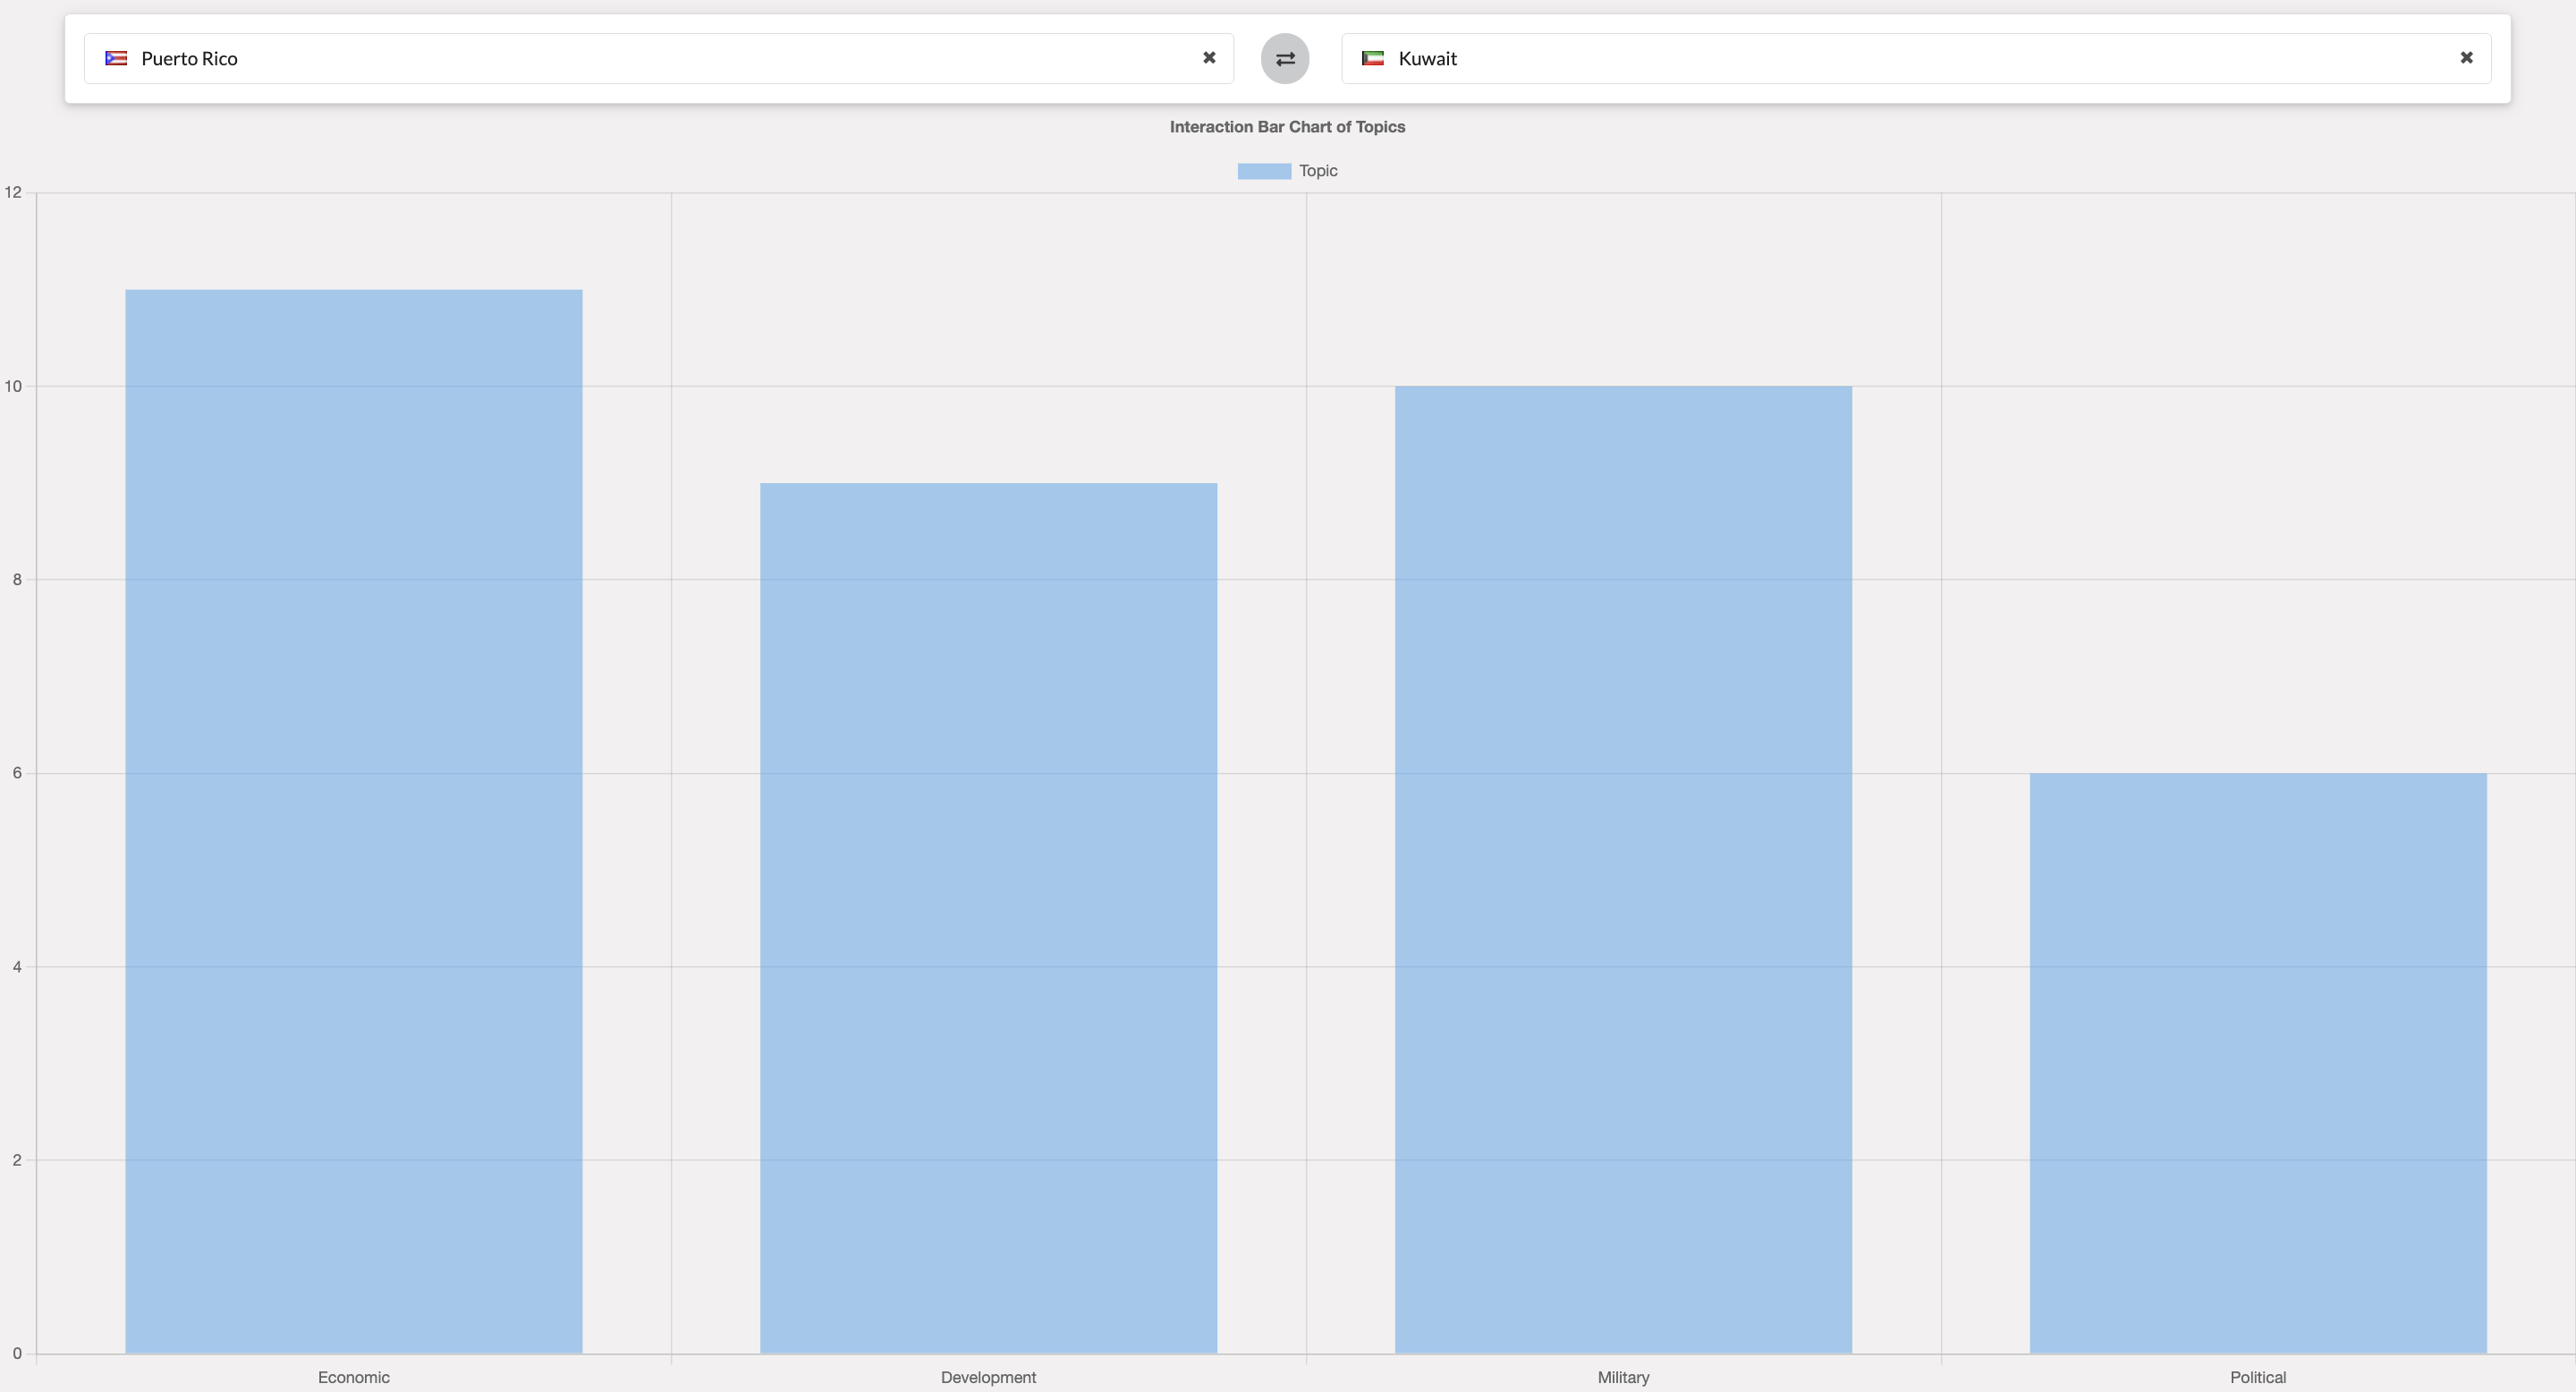Open the Kuwait country dropdown
This screenshot has width=2576, height=1392.
[x=1916, y=59]
